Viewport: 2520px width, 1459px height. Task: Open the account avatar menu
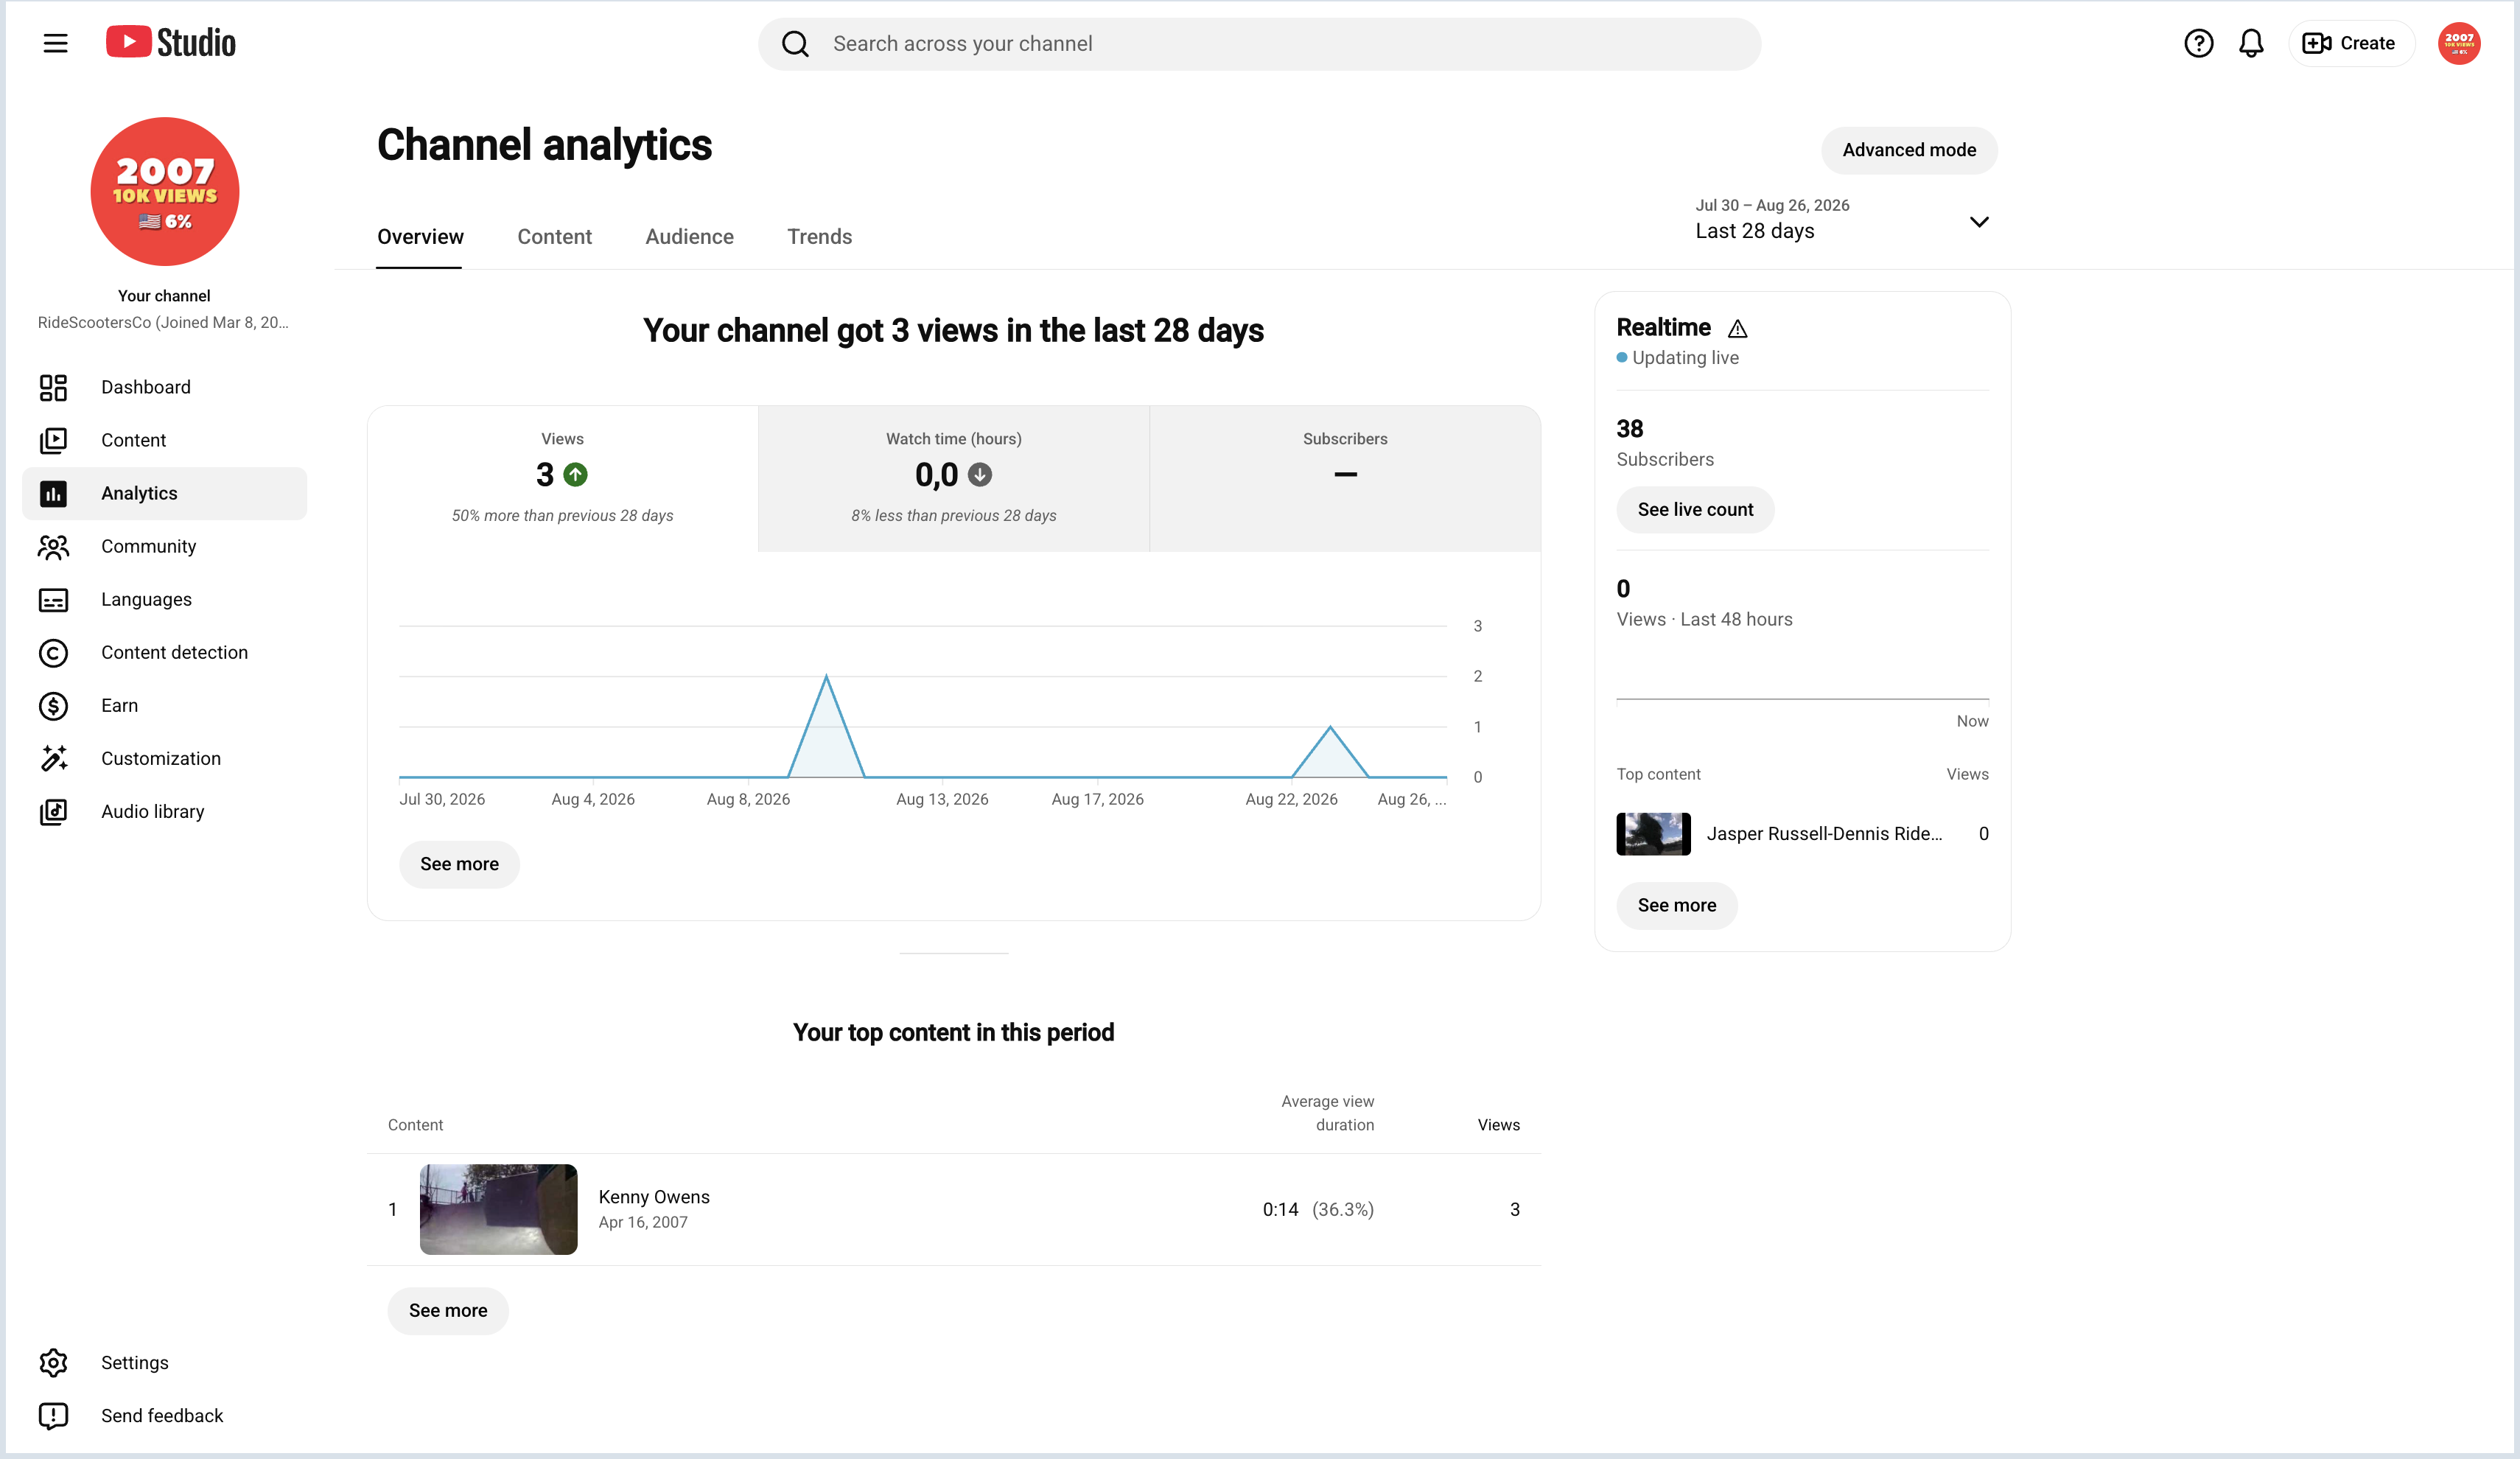tap(2459, 43)
